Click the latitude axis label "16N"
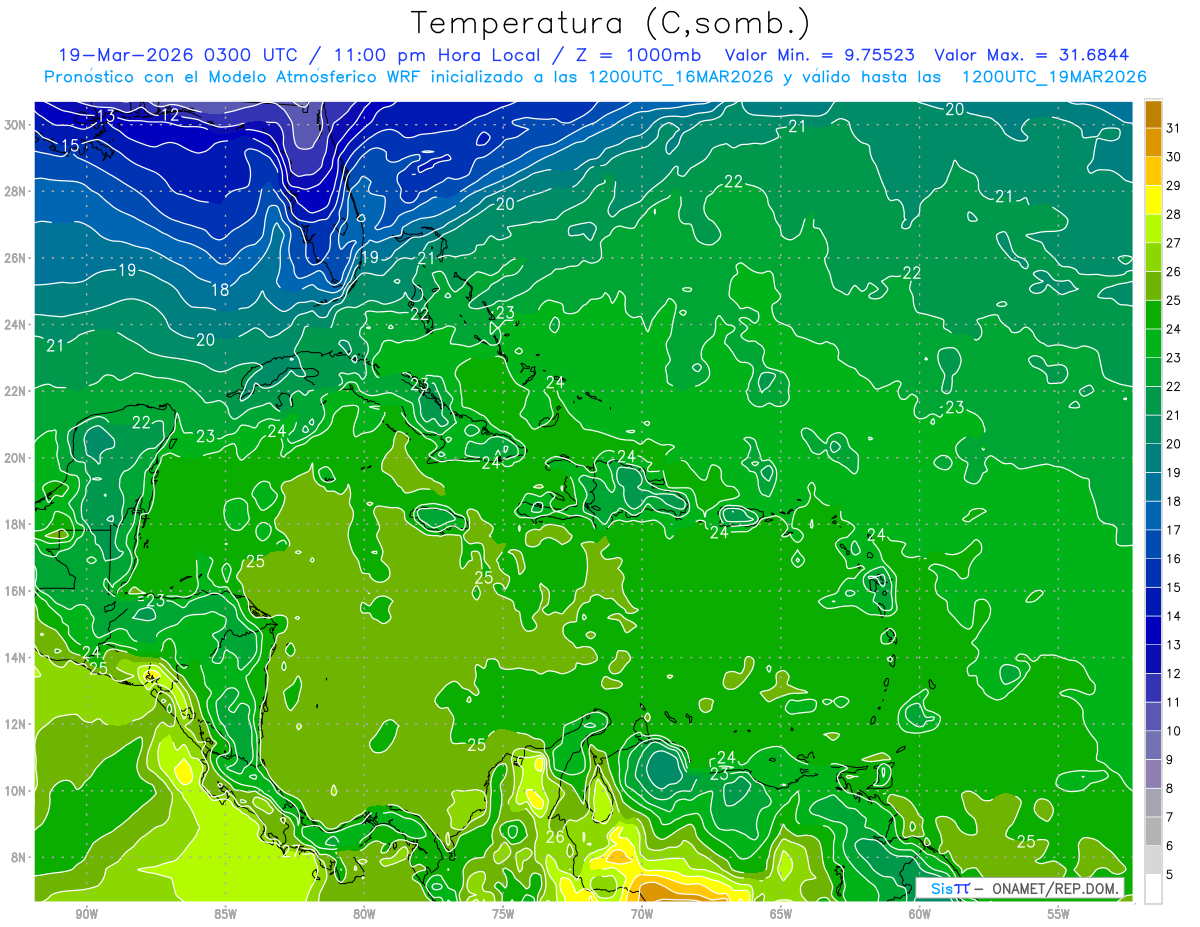This screenshot has height=927, width=1200. 15,591
